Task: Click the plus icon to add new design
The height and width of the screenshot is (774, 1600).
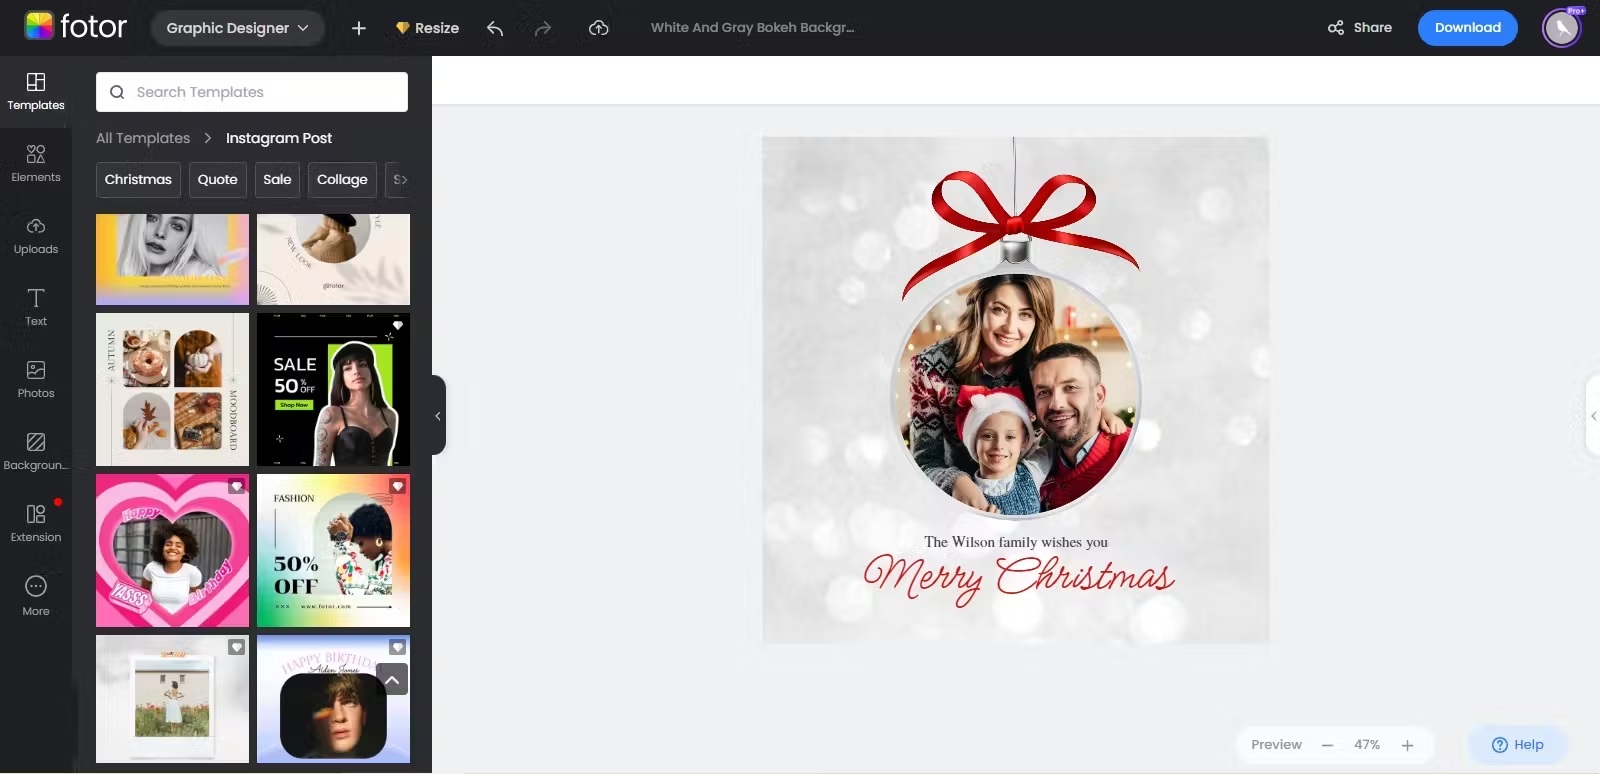Action: pyautogui.click(x=359, y=28)
